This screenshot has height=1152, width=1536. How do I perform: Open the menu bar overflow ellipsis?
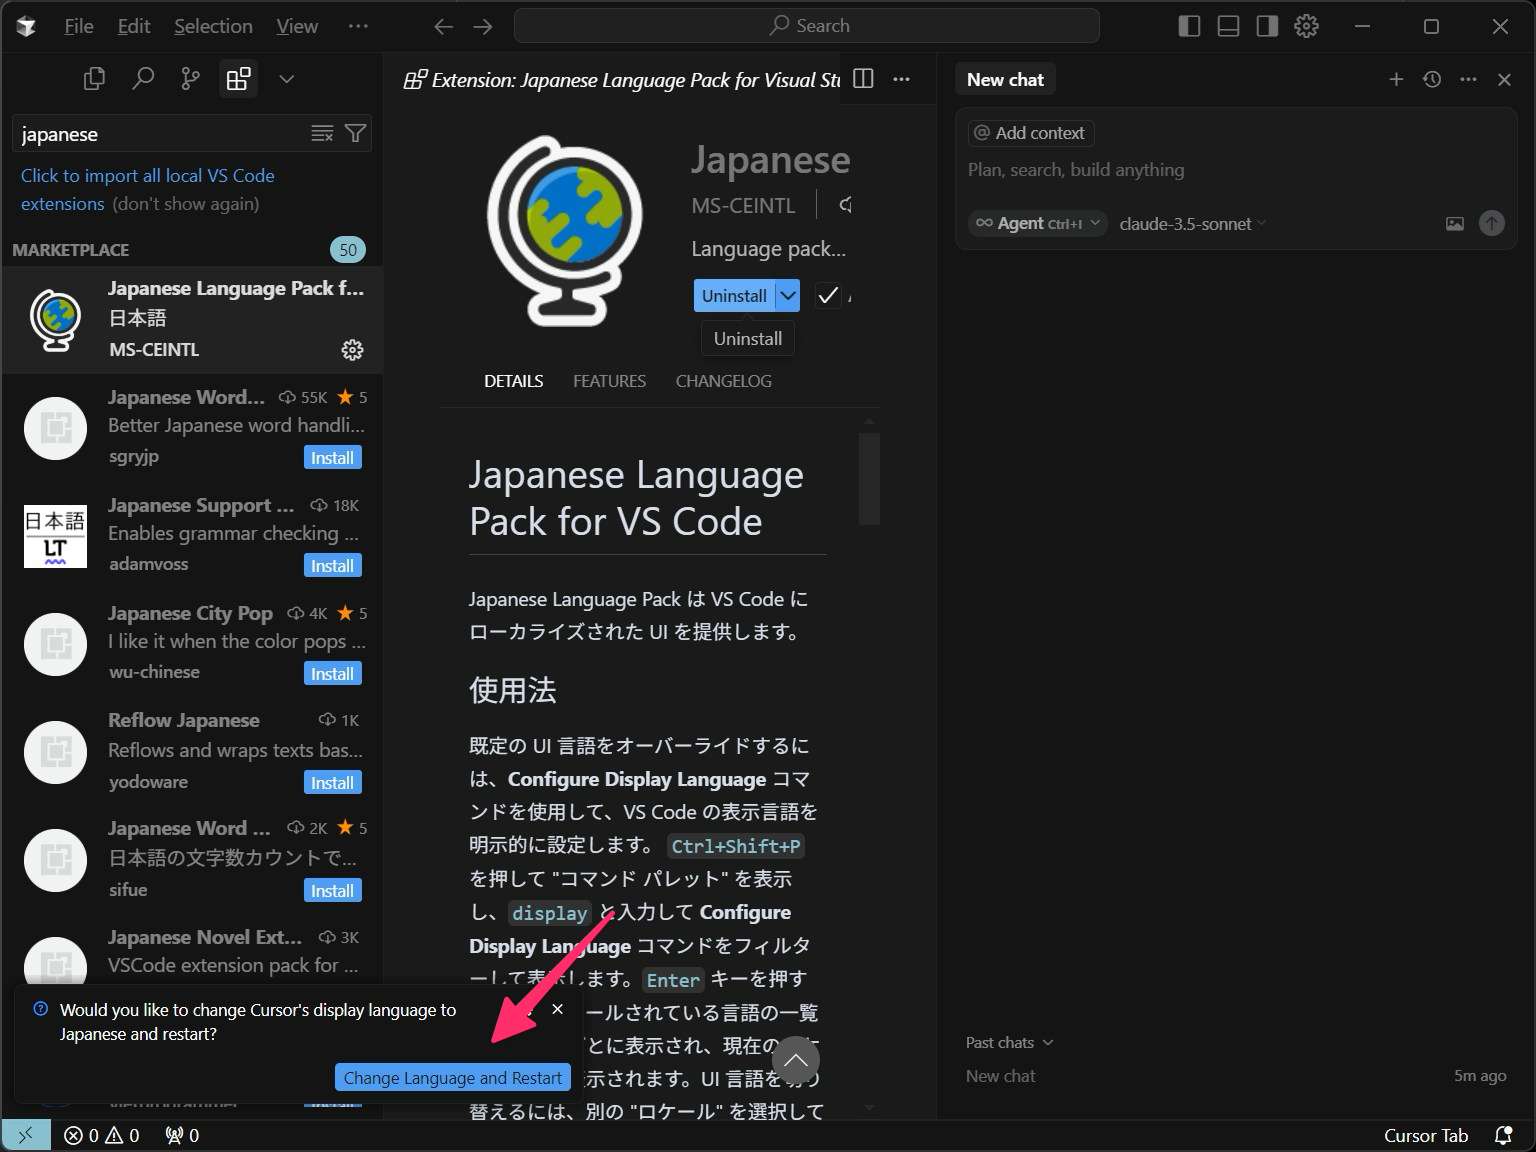click(x=358, y=26)
